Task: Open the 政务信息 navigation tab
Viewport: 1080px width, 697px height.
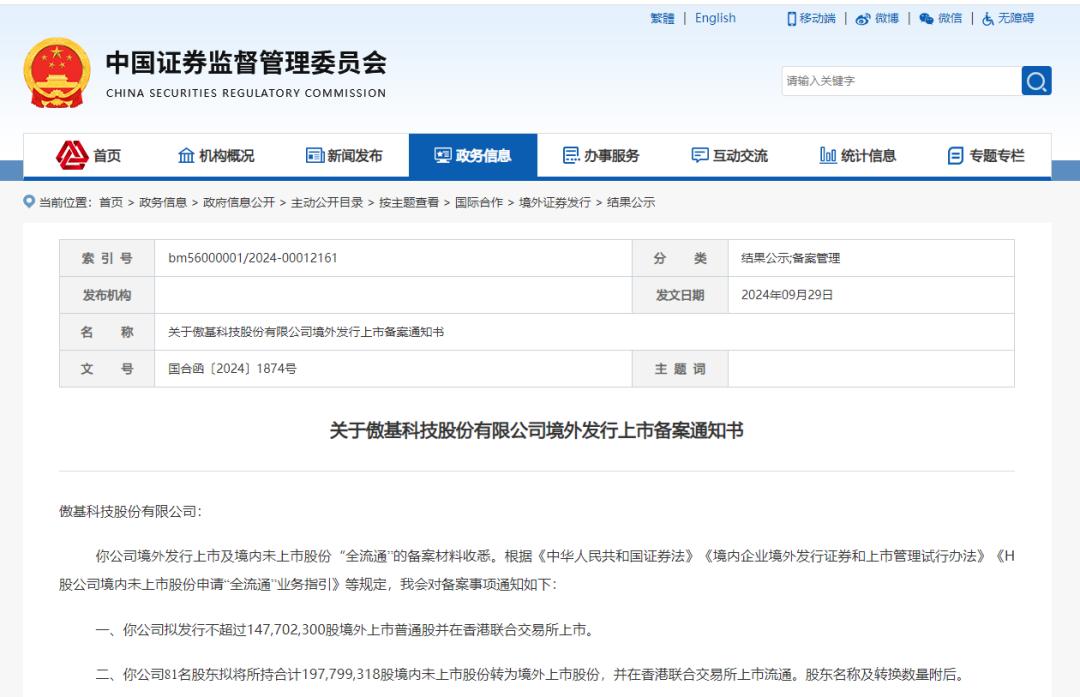Action: [x=472, y=156]
